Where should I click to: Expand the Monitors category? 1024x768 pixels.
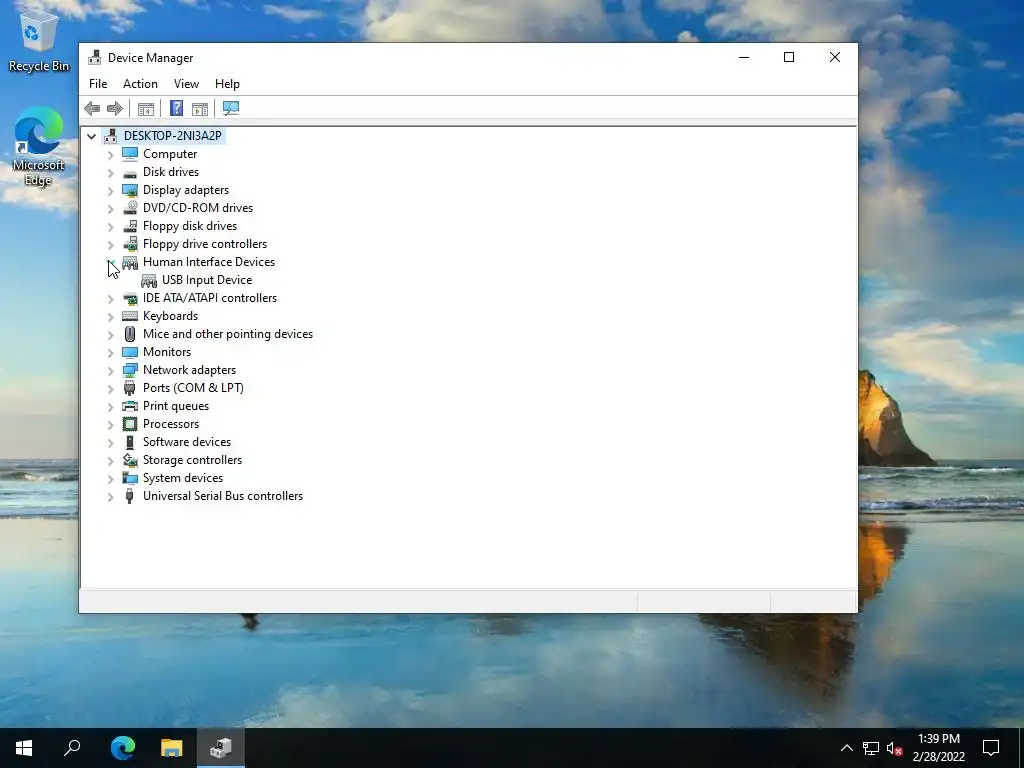click(110, 353)
